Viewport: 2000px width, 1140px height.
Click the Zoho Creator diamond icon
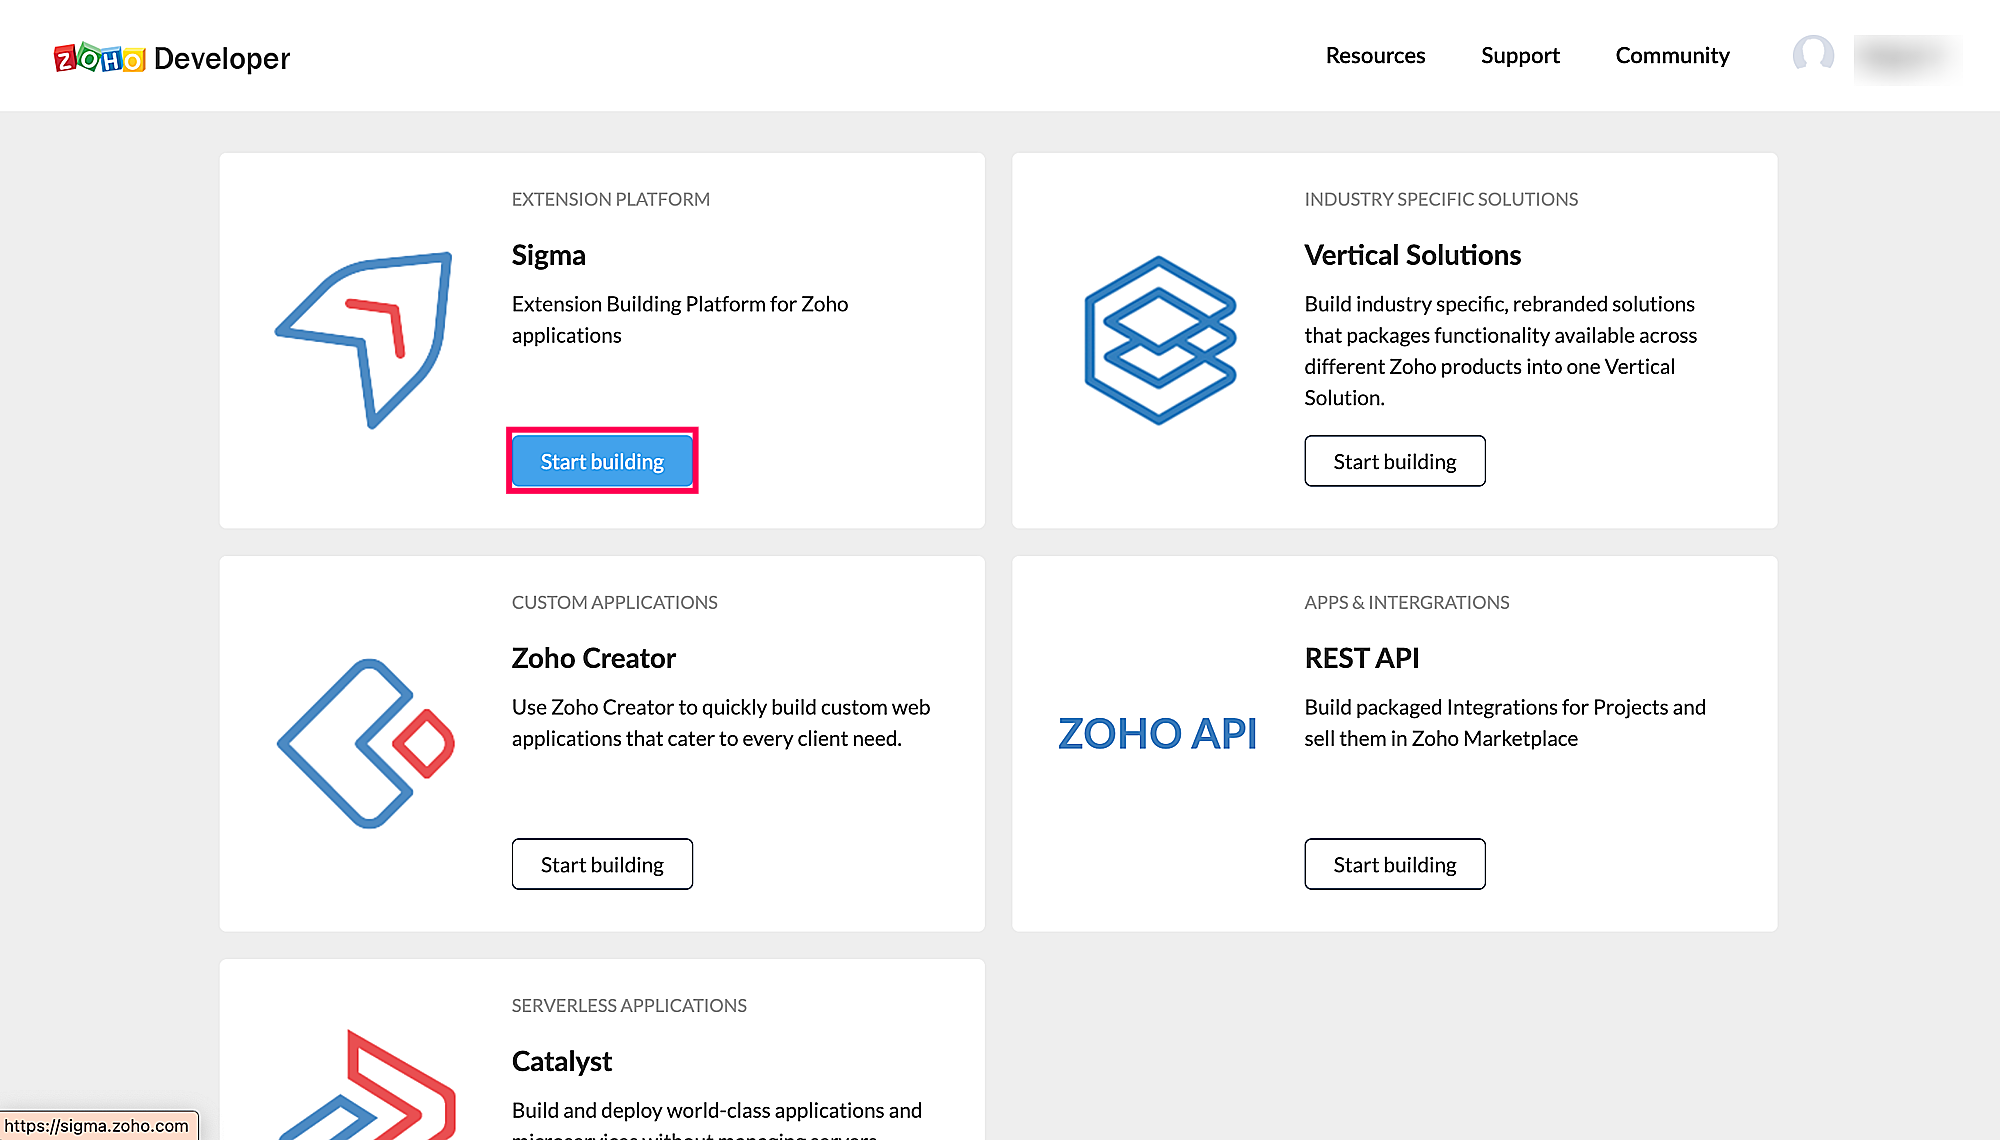(x=366, y=743)
